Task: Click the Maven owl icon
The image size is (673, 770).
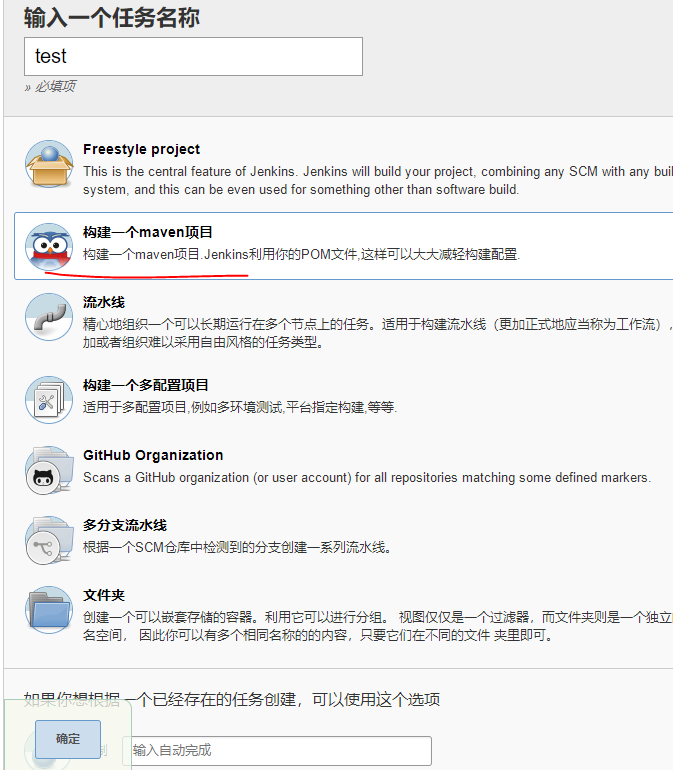Action: coord(49,247)
